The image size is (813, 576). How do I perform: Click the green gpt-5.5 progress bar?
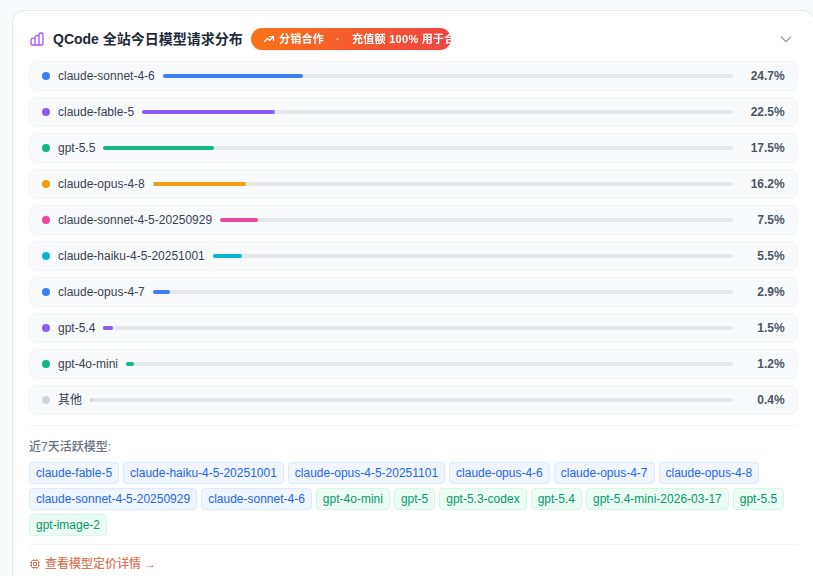(x=159, y=148)
